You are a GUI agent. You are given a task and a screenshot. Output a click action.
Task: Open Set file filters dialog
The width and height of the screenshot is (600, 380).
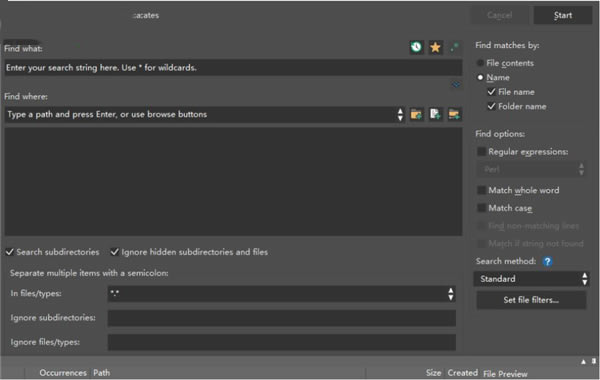[x=531, y=300]
